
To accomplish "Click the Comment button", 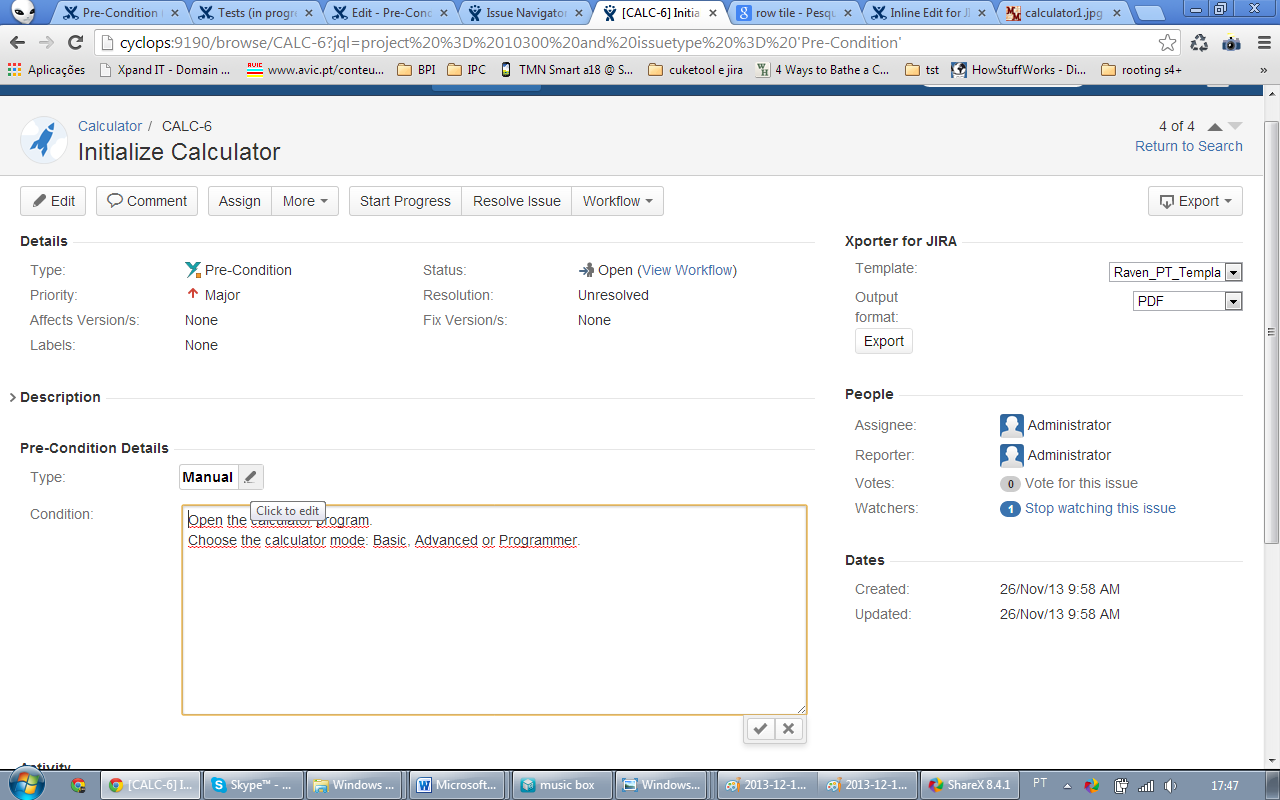I will coord(147,201).
